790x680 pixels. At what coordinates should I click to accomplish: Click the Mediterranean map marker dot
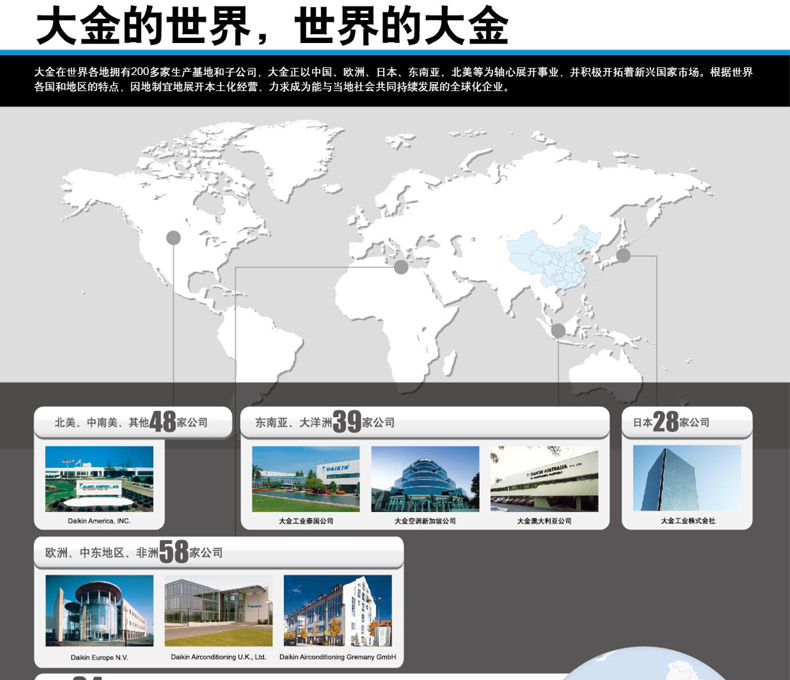click(401, 267)
